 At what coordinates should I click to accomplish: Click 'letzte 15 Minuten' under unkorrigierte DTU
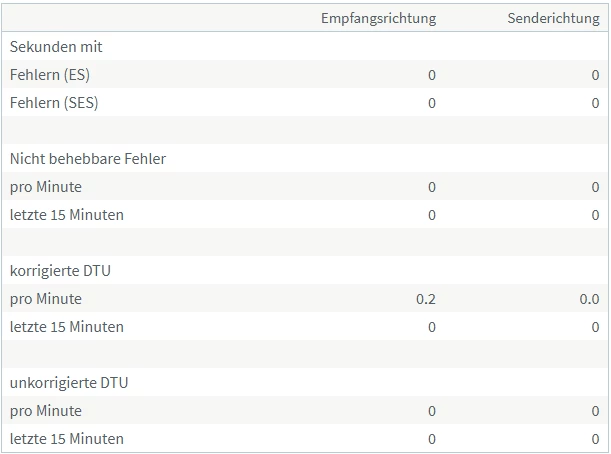tap(67, 438)
